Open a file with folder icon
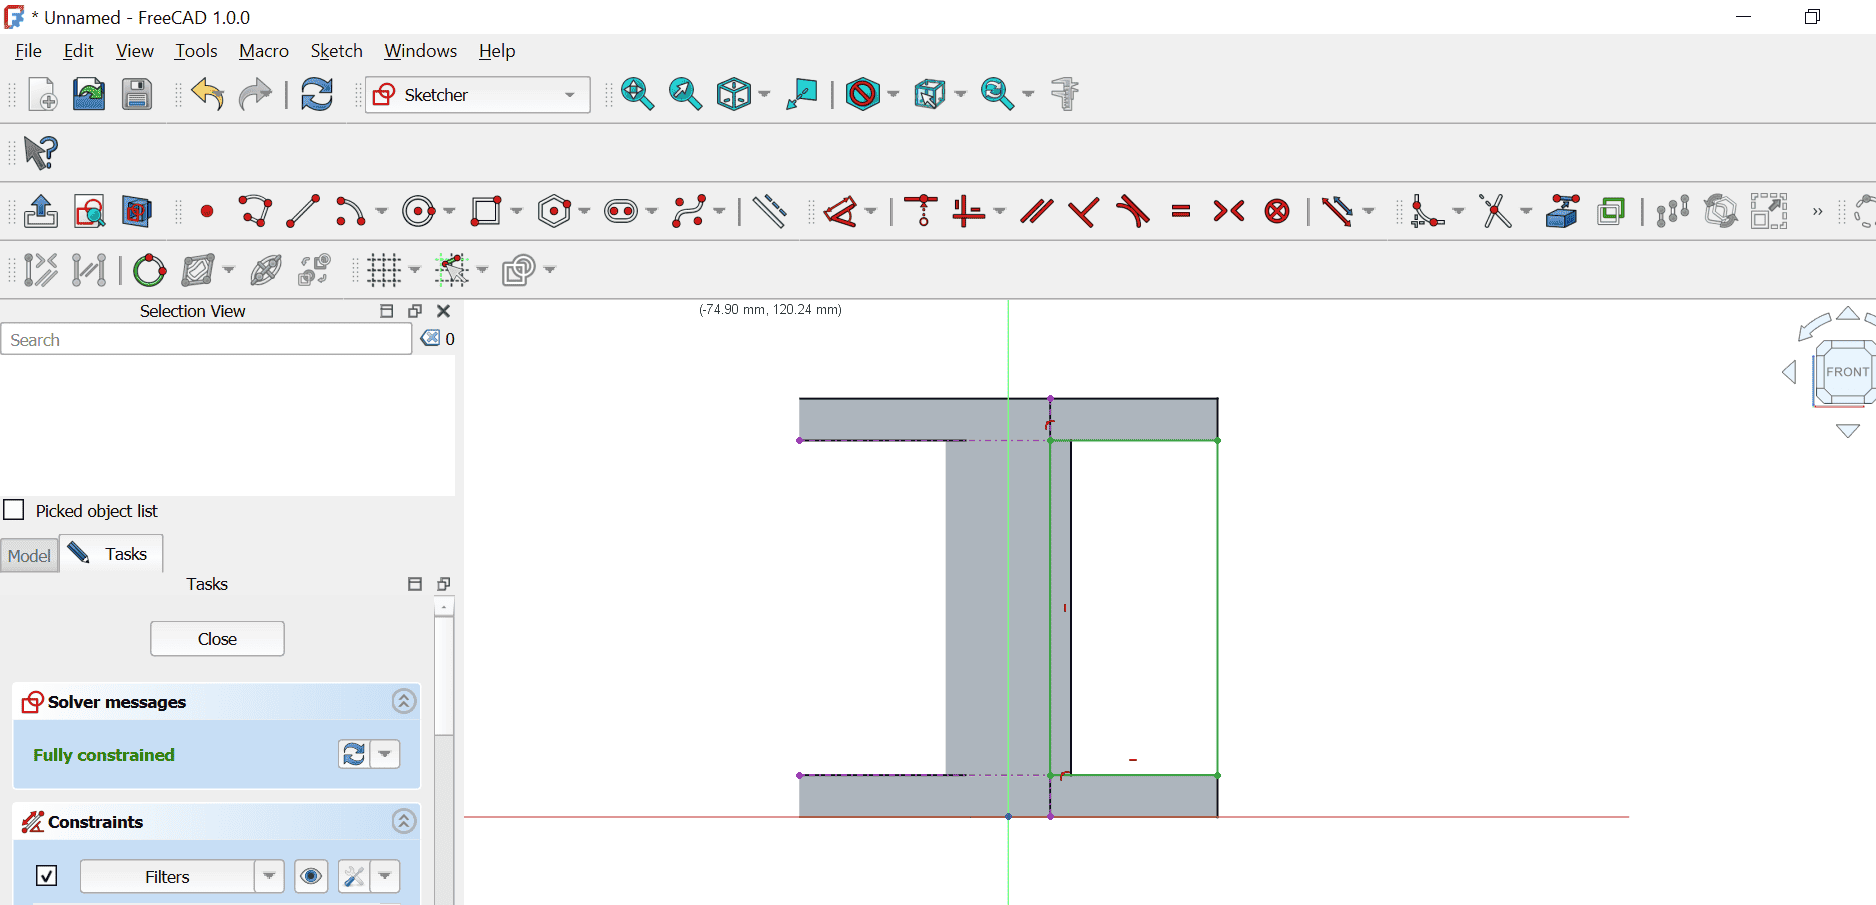The image size is (1876, 905). 89,95
